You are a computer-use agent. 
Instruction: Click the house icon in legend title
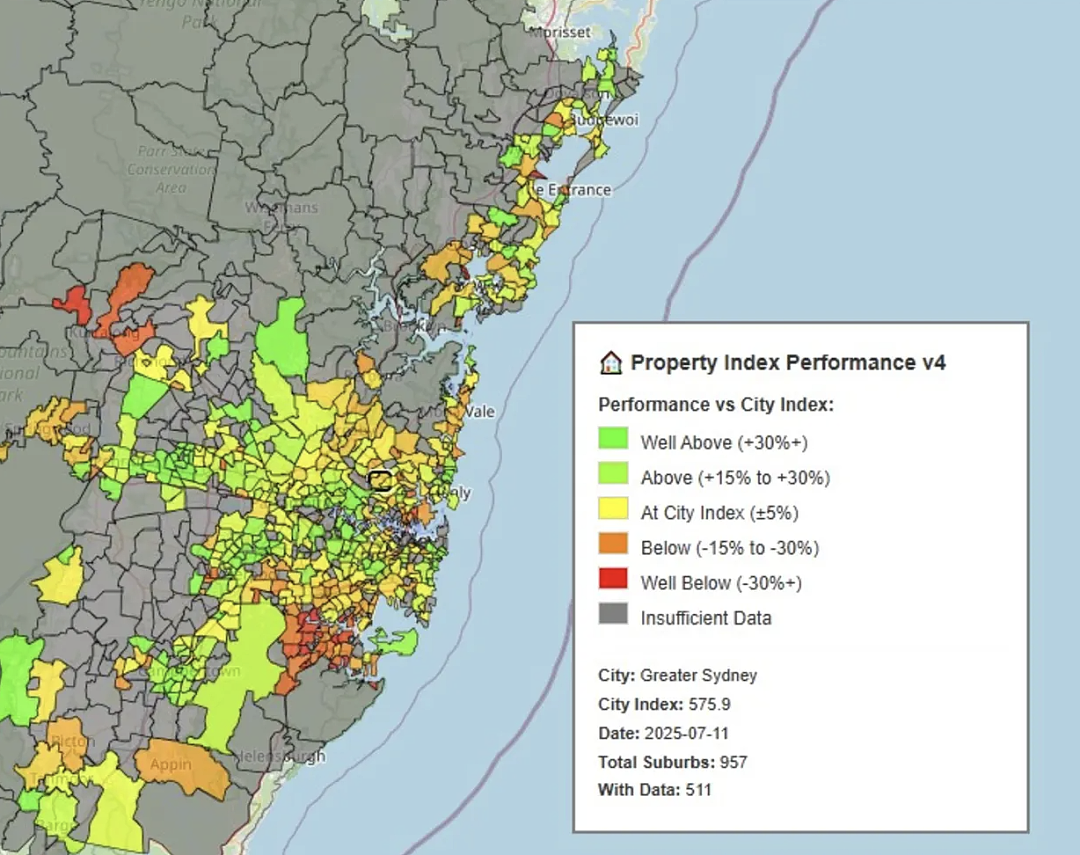[x=610, y=362]
